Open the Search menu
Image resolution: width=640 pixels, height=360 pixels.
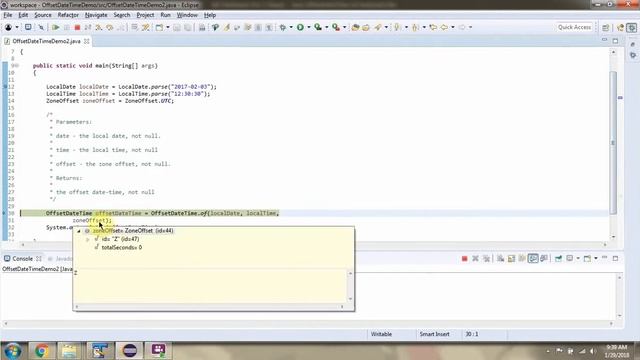tap(122, 15)
